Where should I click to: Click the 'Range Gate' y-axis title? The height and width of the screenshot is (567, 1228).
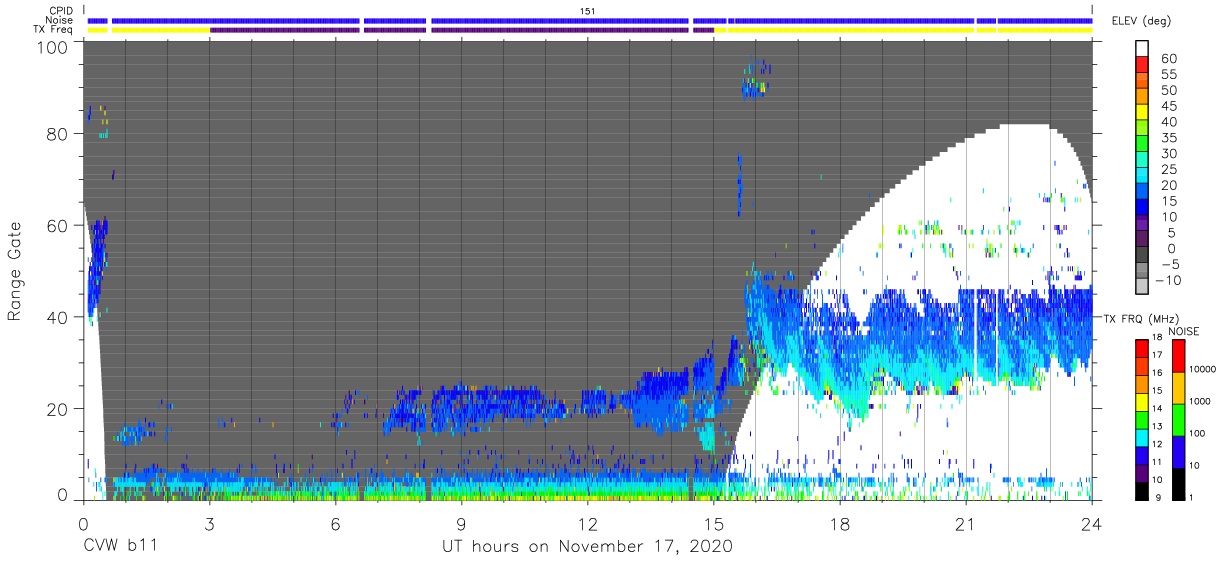(x=16, y=271)
